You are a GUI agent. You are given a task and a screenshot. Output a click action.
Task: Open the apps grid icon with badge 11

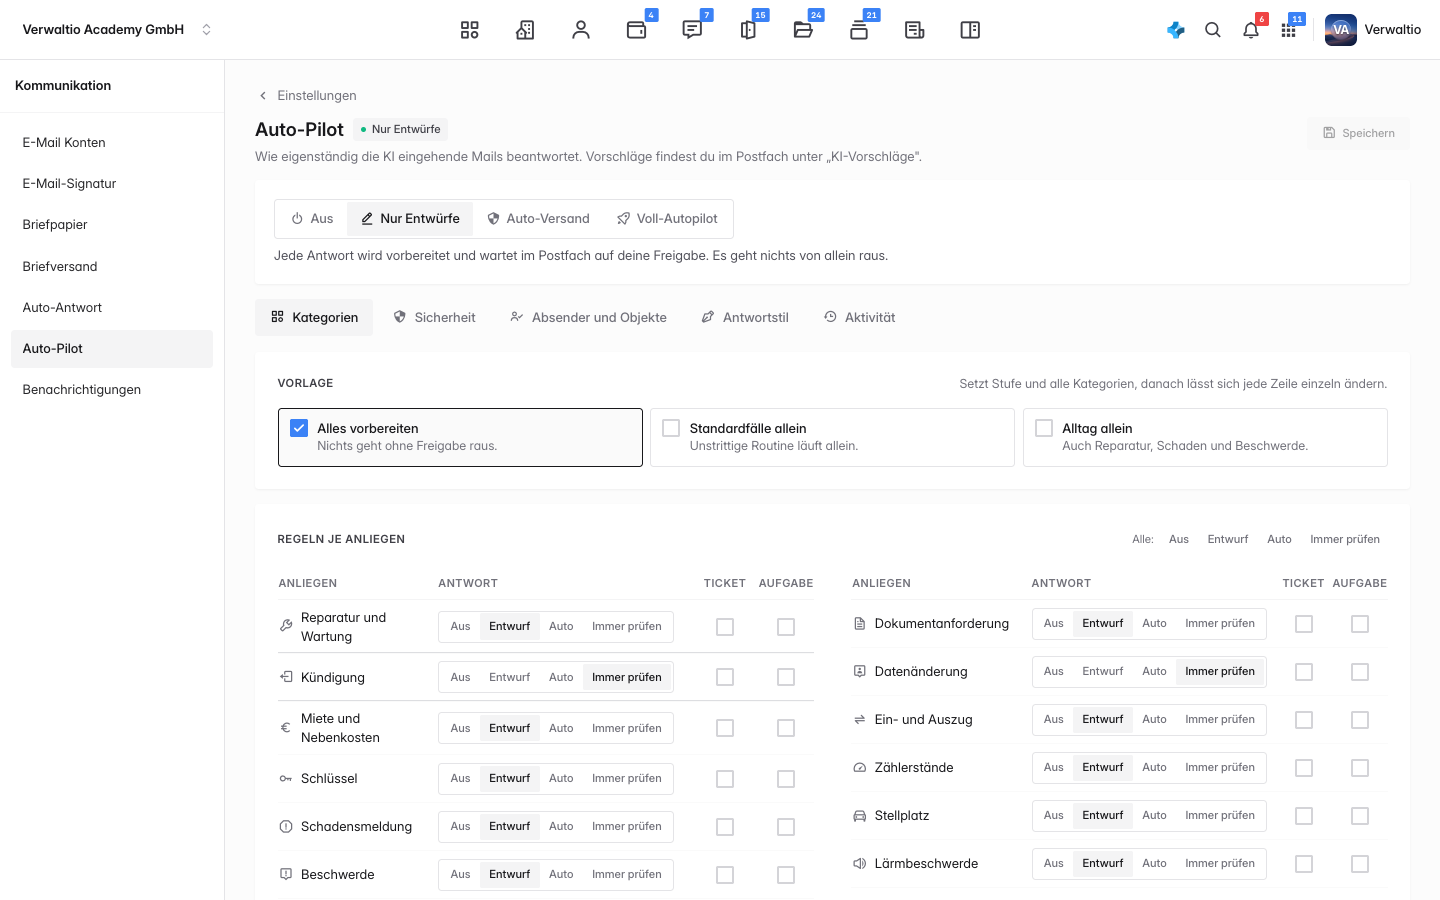pos(1289,30)
